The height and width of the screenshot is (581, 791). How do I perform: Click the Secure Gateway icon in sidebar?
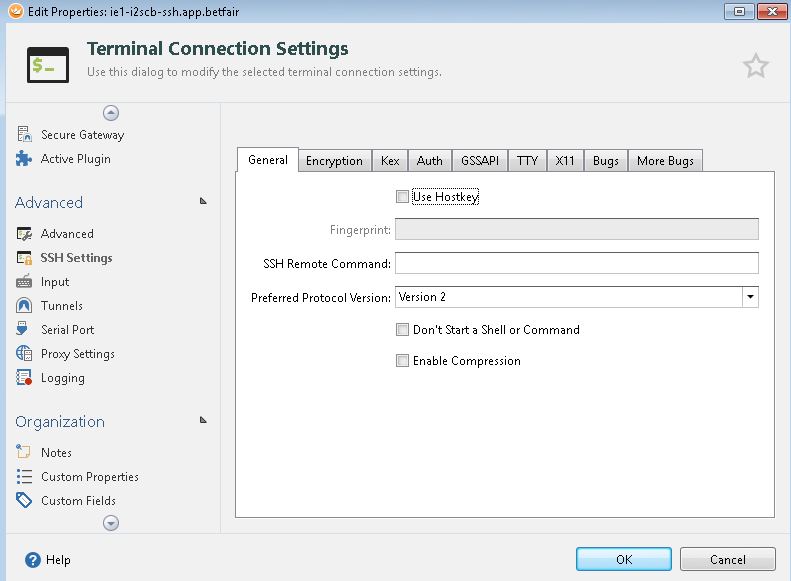click(x=24, y=134)
